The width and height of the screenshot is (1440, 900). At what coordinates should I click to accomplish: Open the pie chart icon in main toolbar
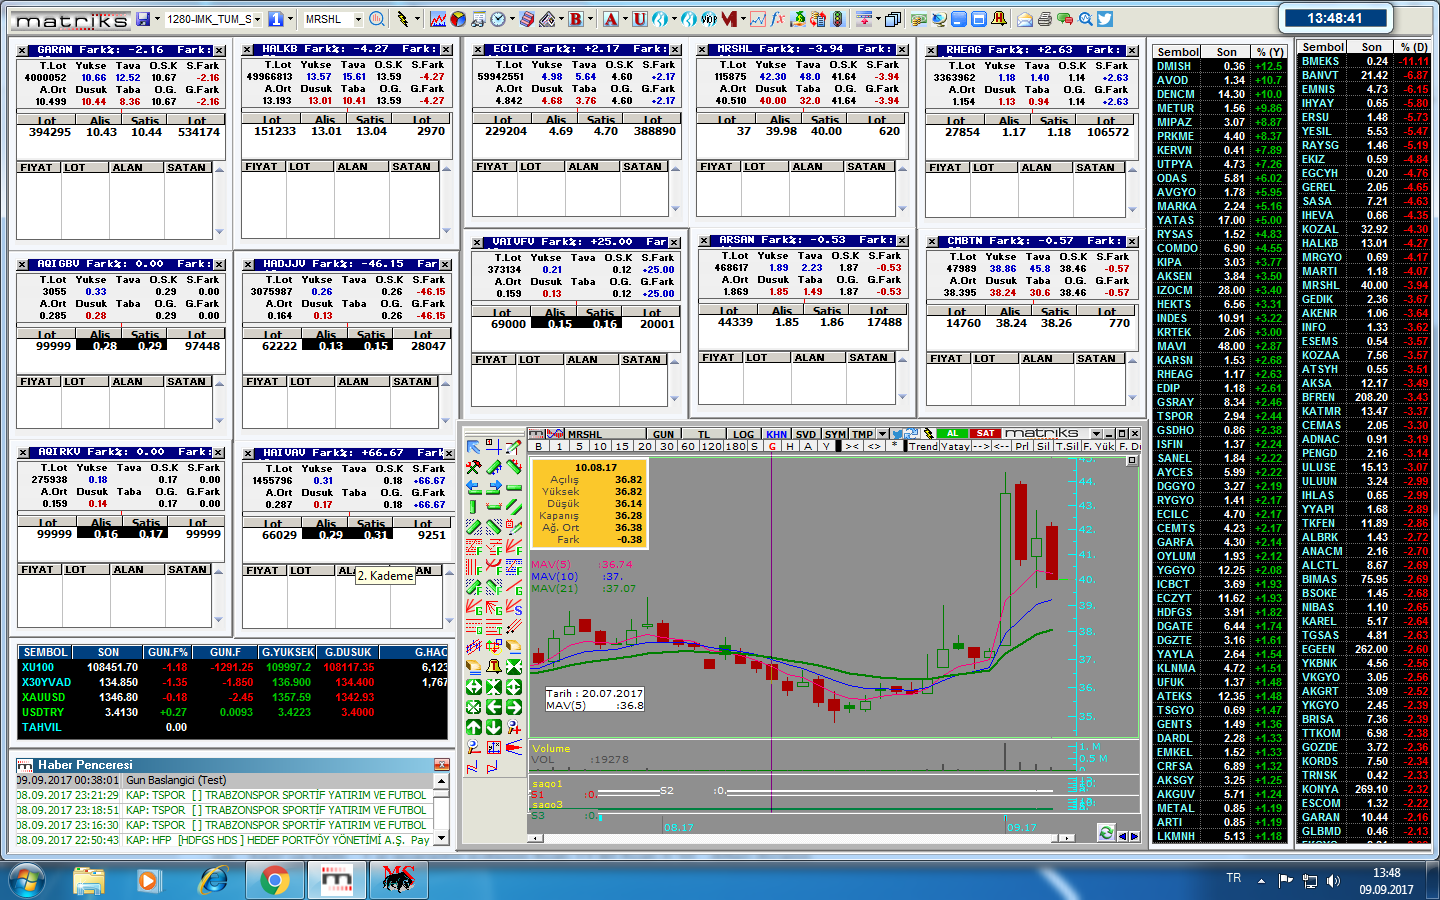(x=457, y=19)
